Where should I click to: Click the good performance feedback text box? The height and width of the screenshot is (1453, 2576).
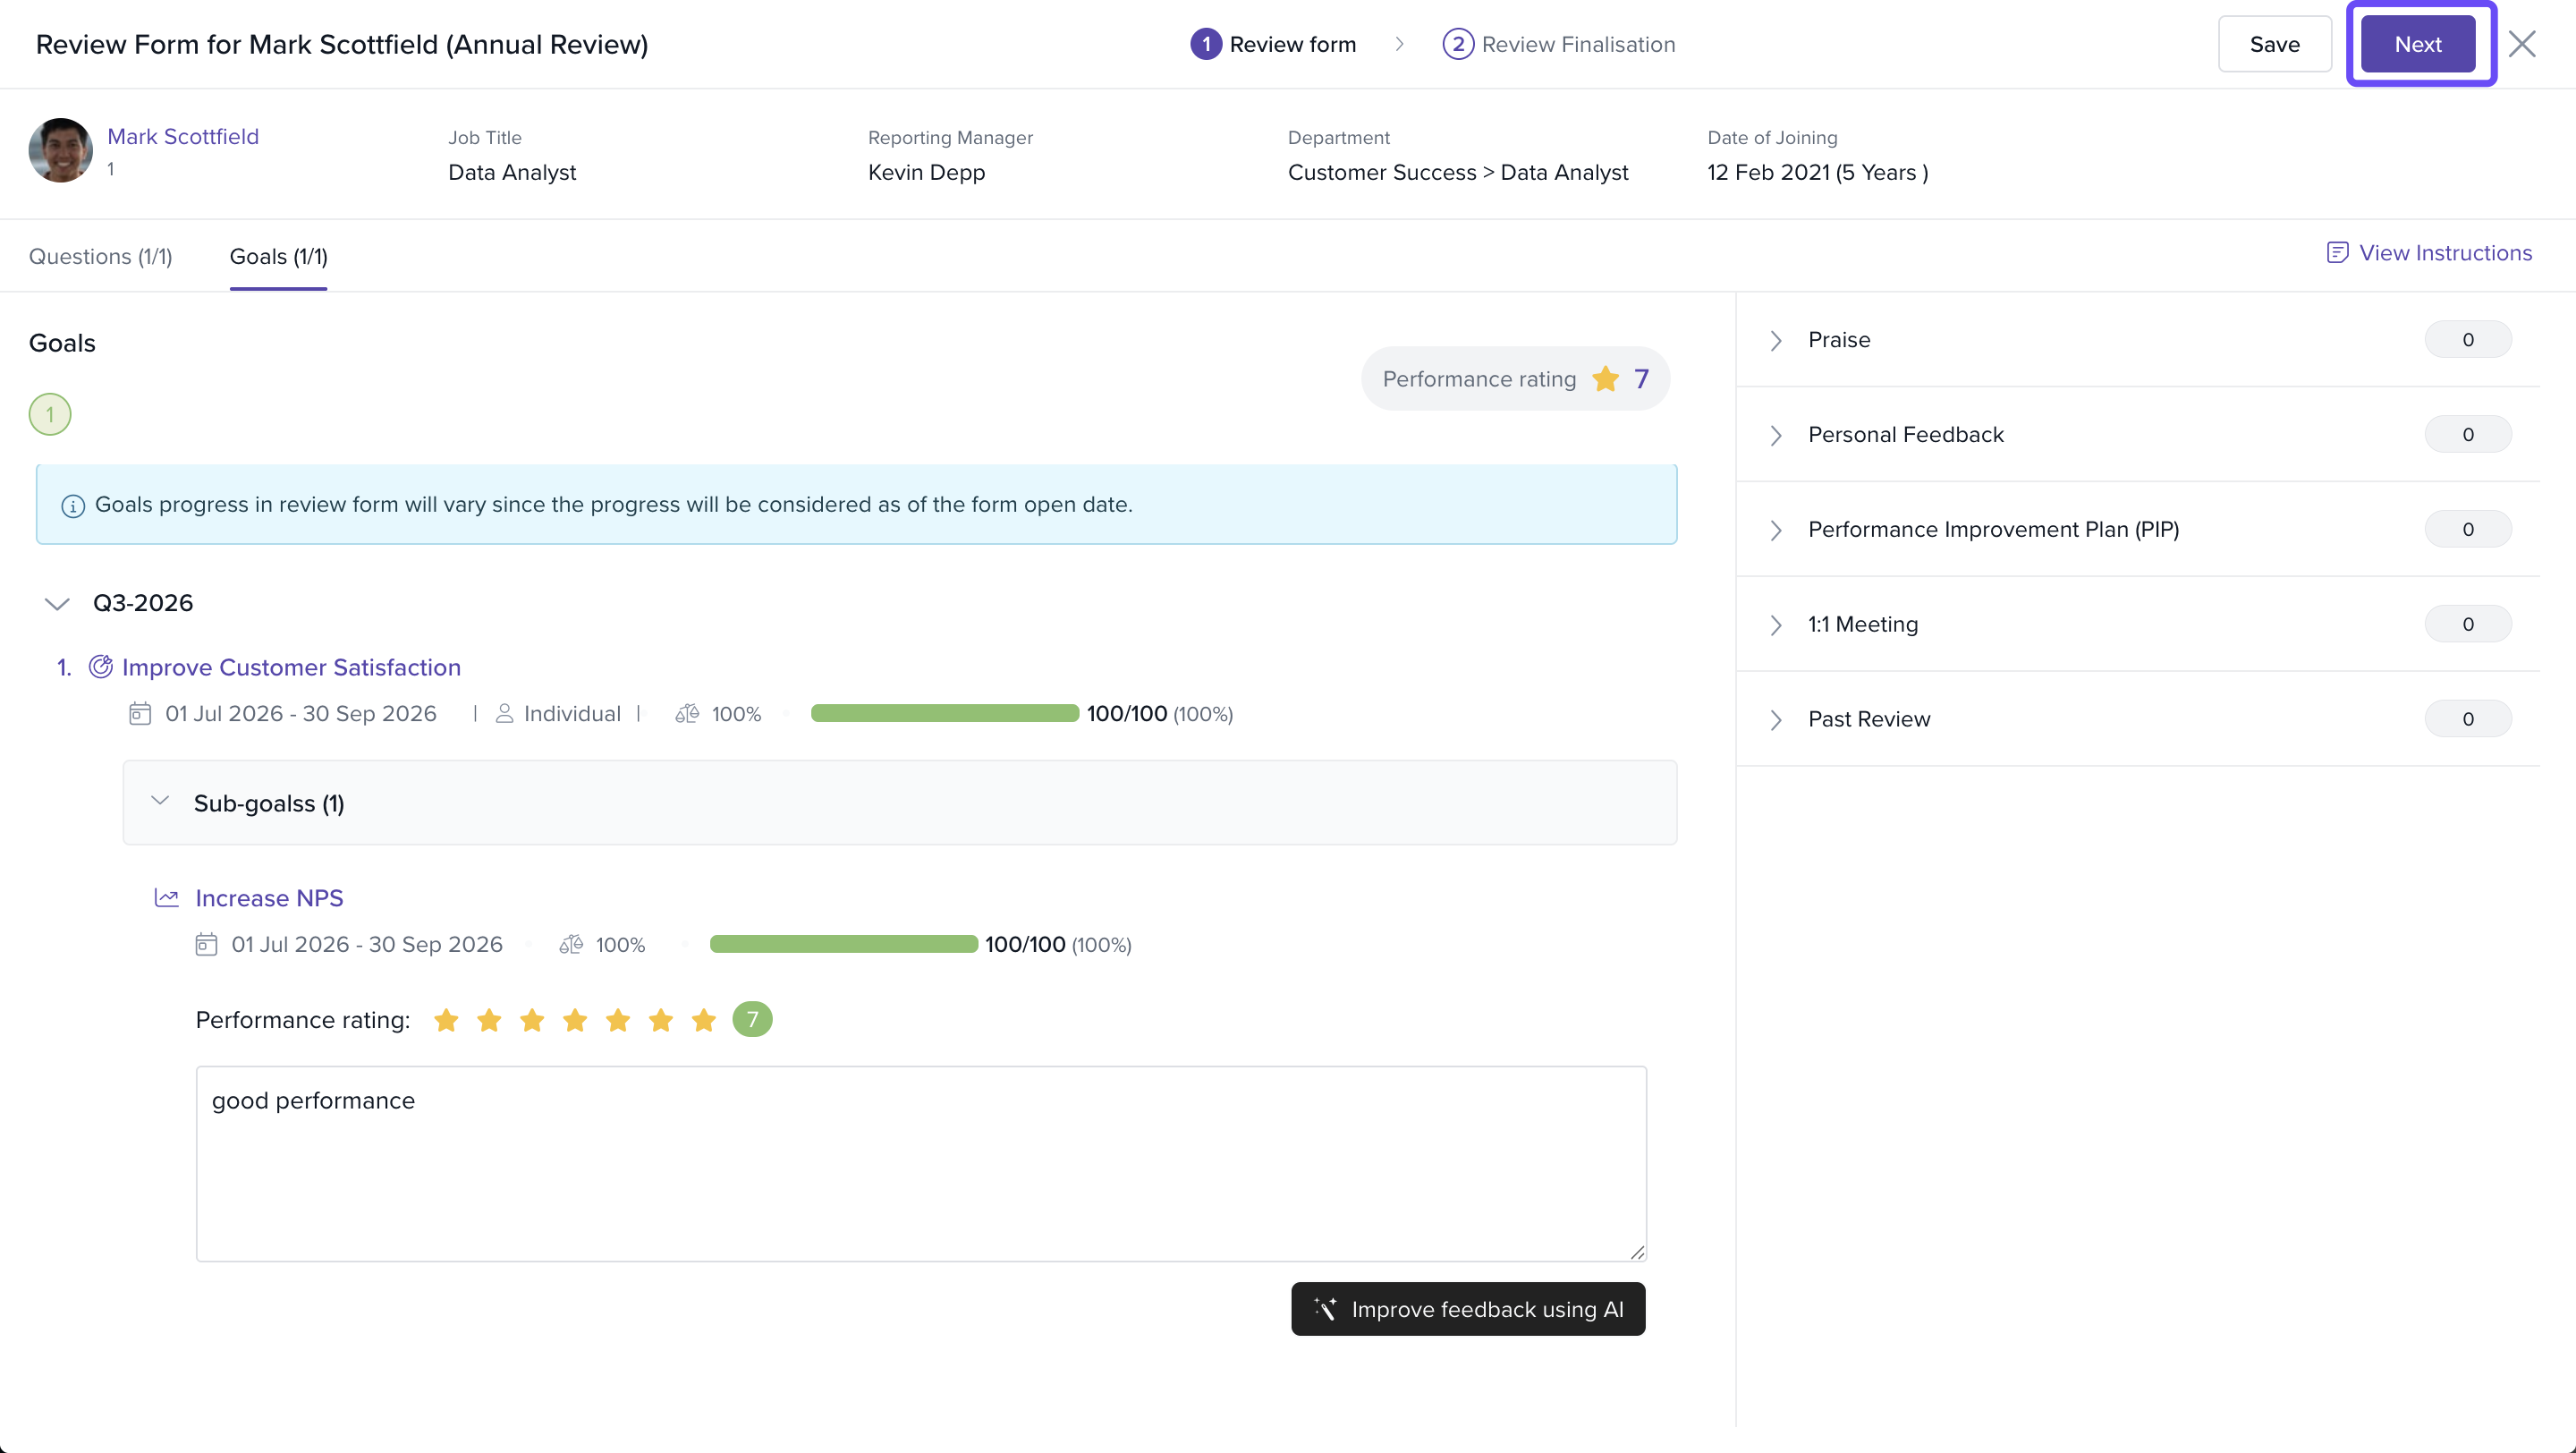pos(921,1164)
